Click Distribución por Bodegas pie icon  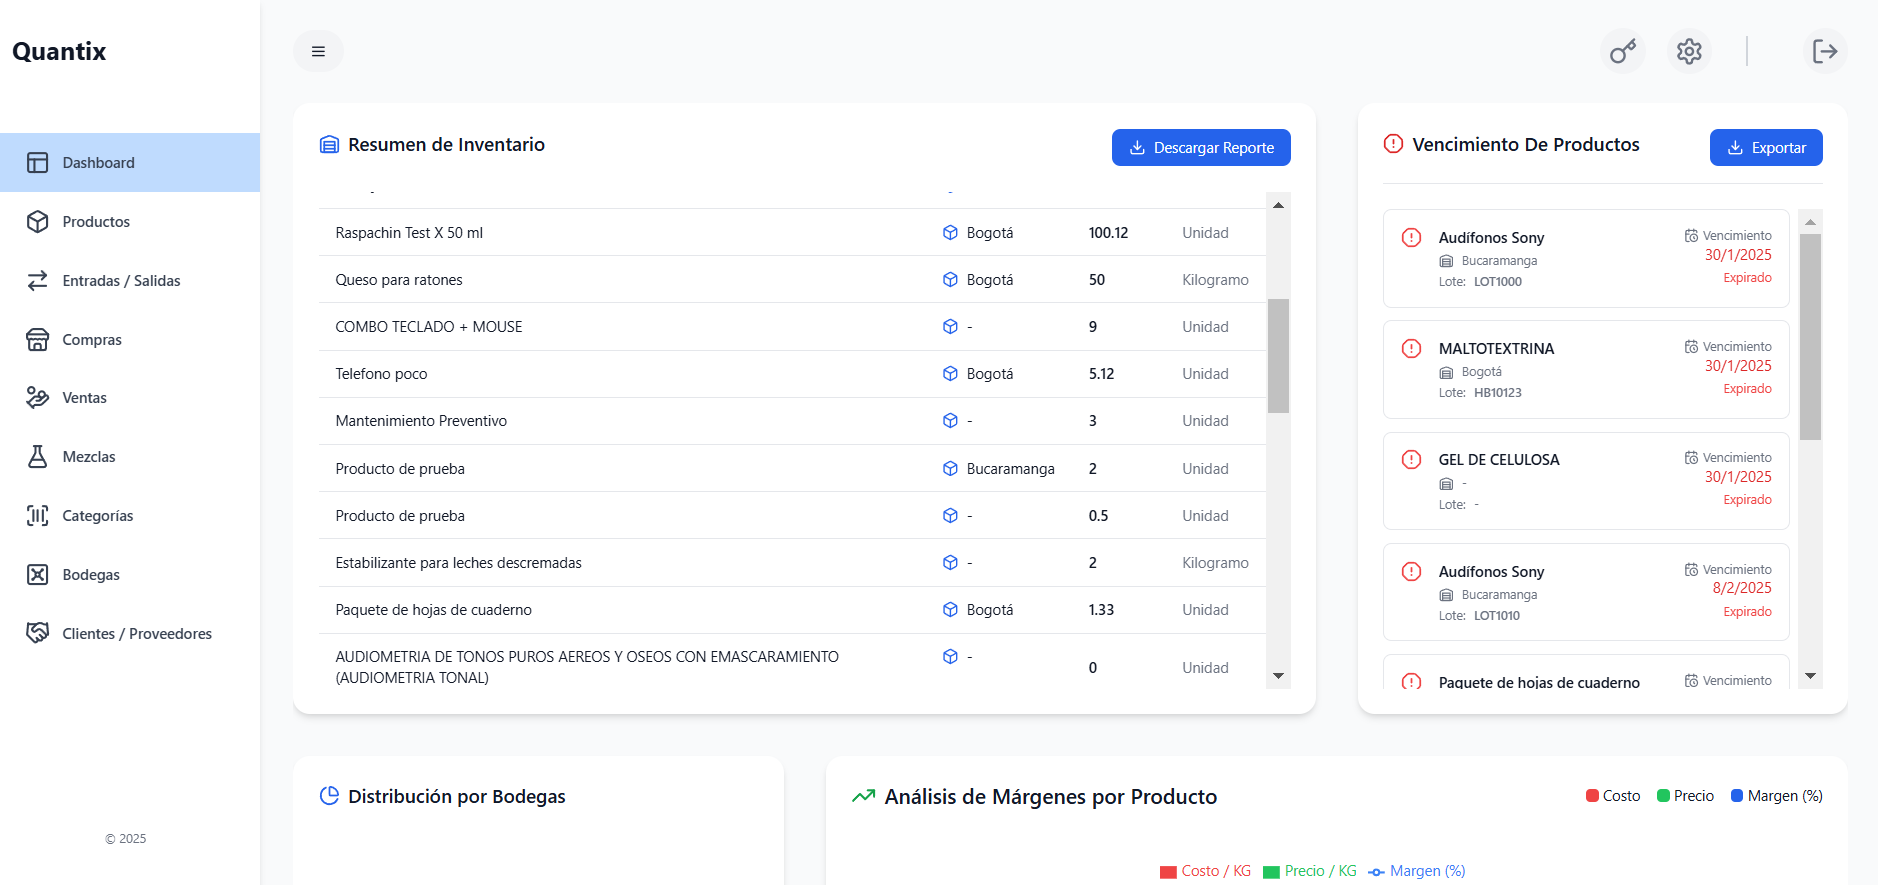329,796
